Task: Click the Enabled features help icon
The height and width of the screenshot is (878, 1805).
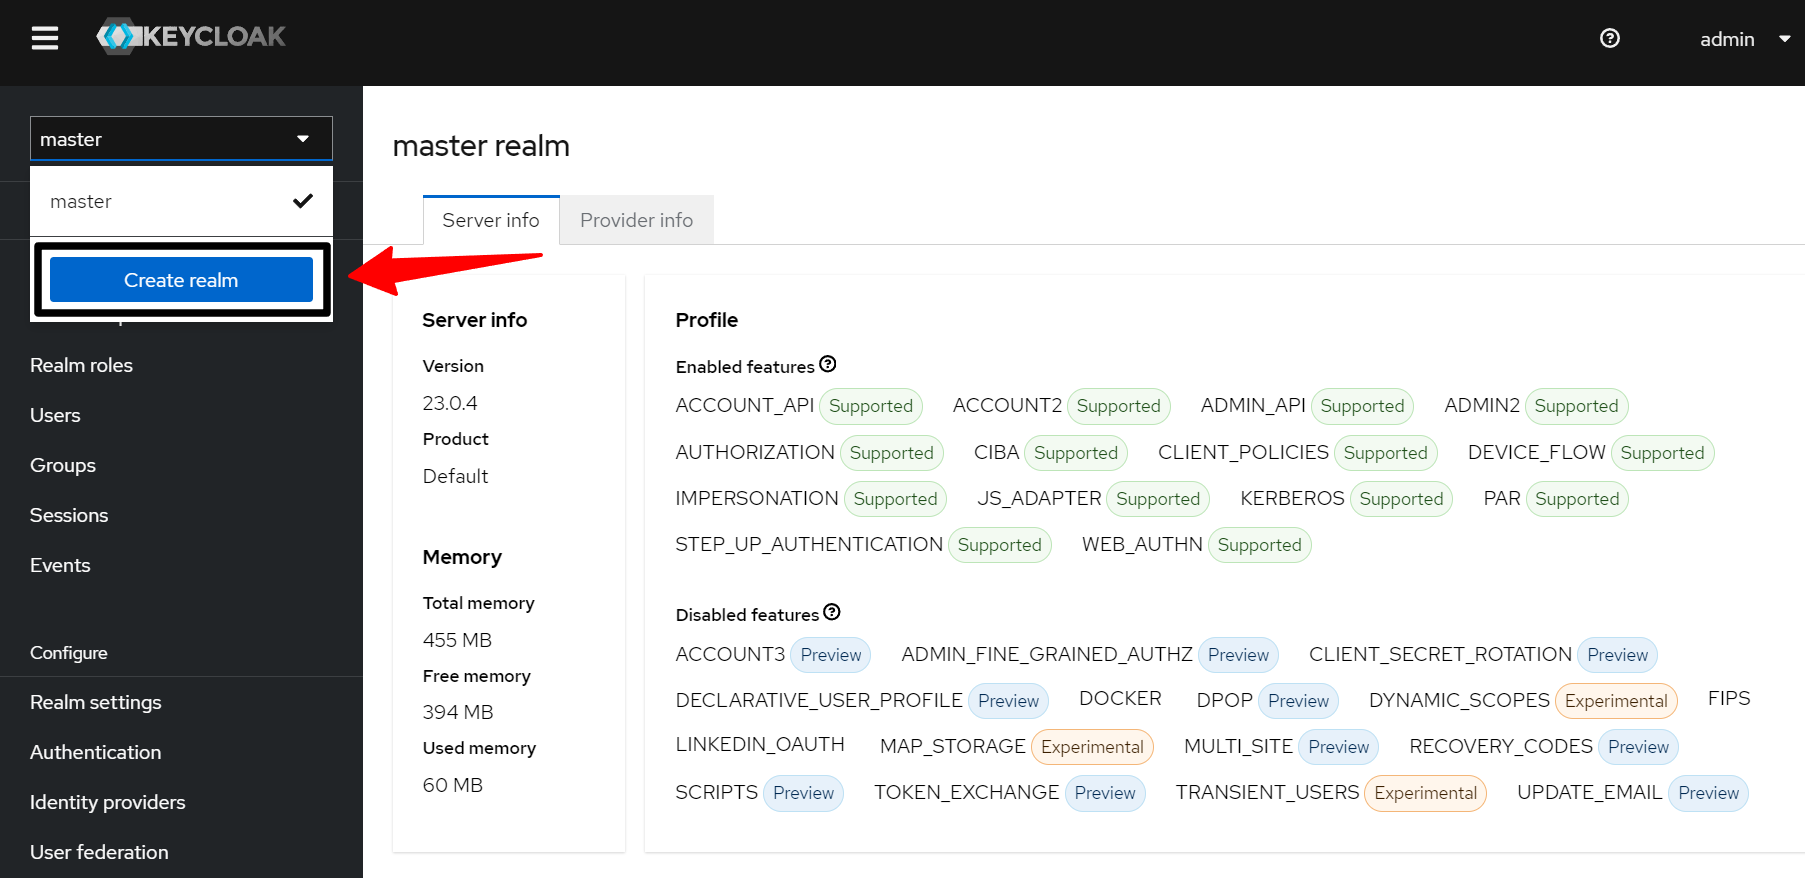Action: tap(828, 364)
